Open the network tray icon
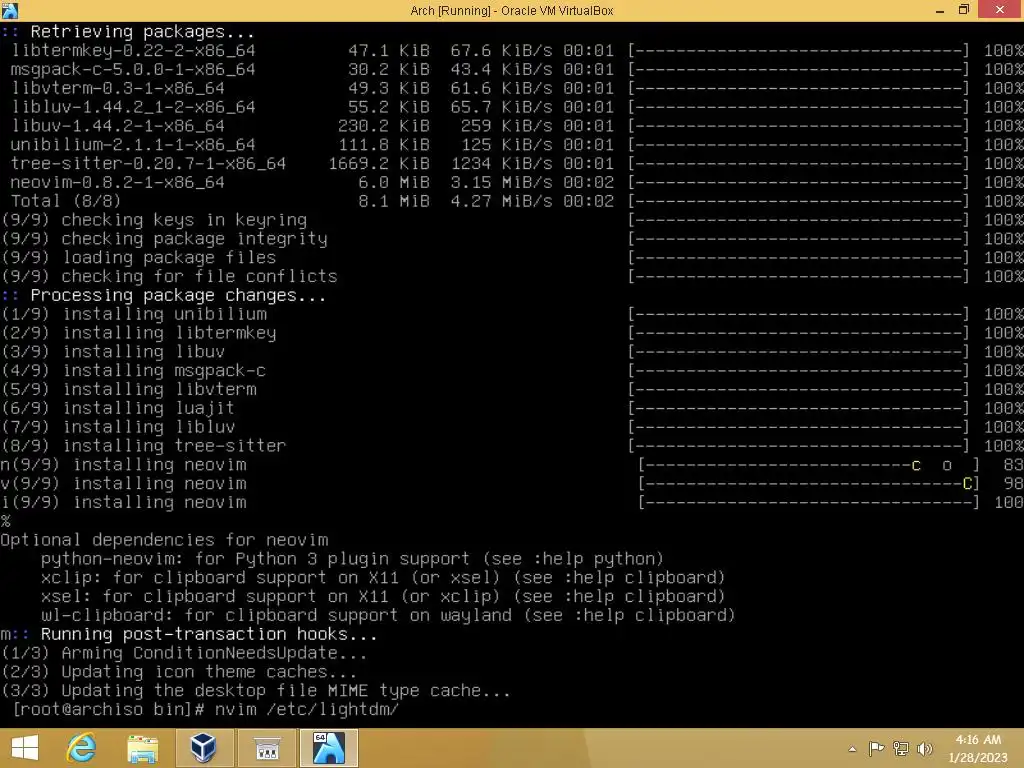This screenshot has height=768, width=1024. (901, 748)
